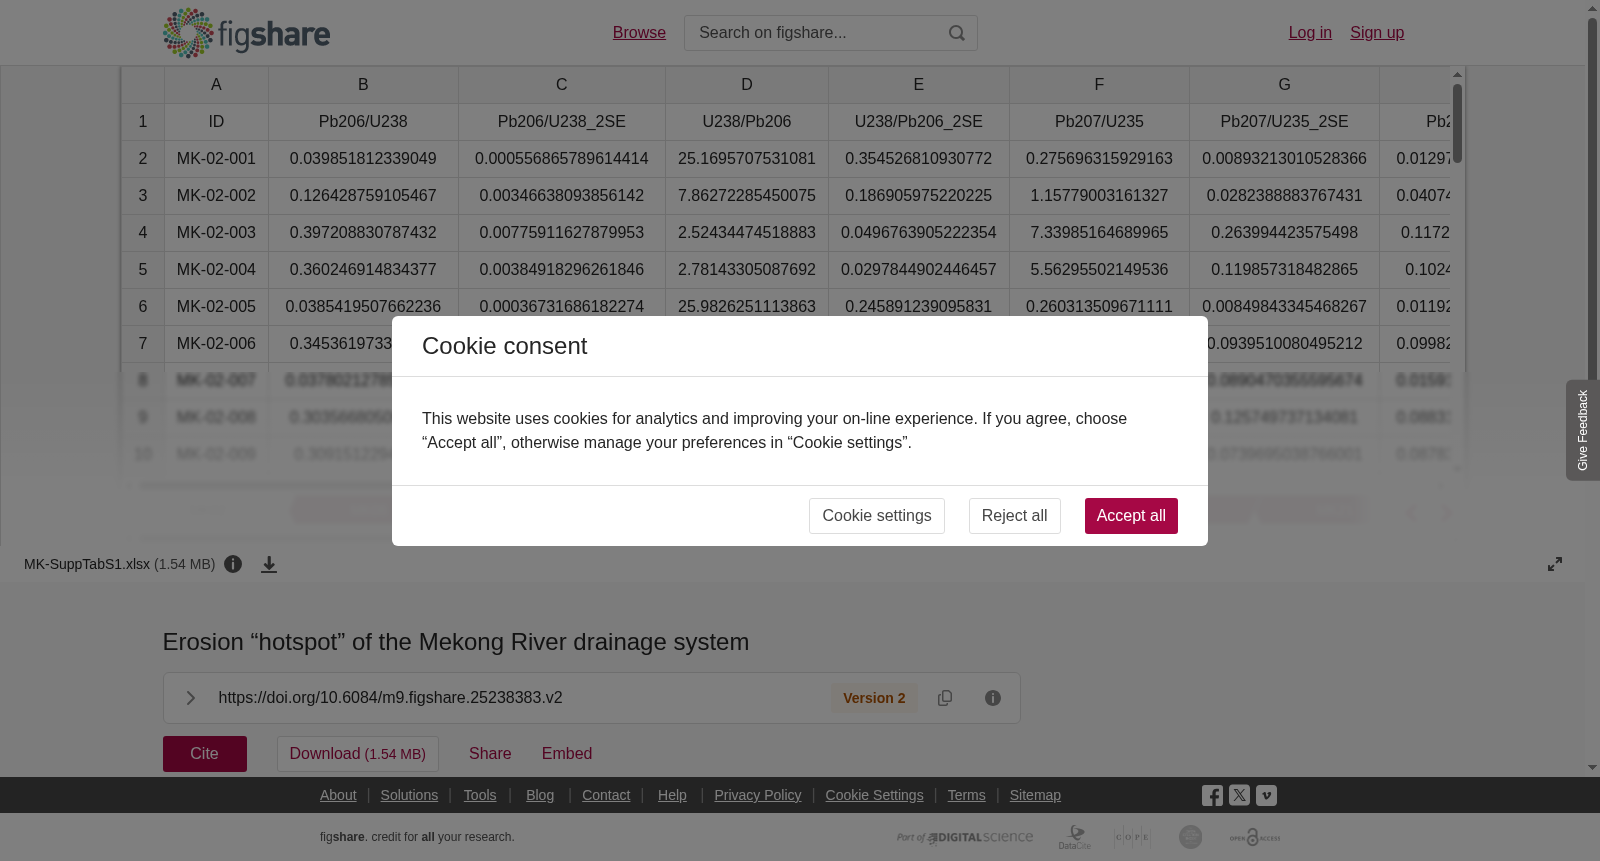The height and width of the screenshot is (861, 1600).
Task: Click the DataCite logo
Action: pos(1075,837)
